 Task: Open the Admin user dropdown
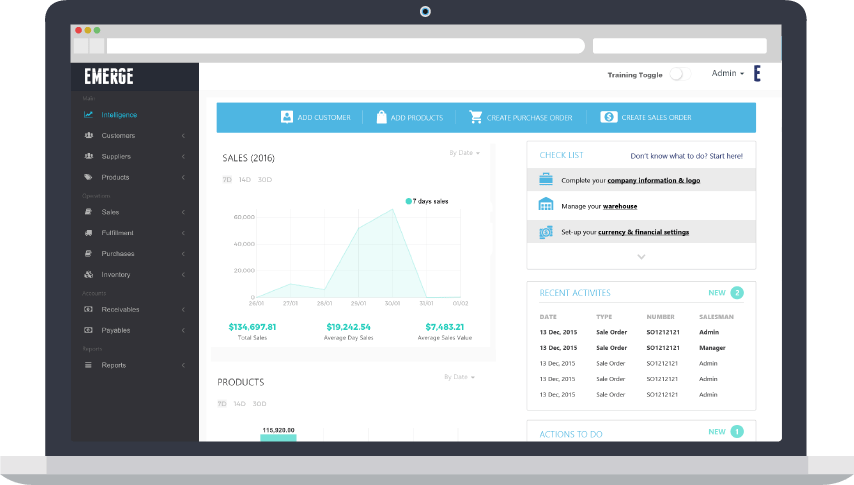(x=727, y=74)
